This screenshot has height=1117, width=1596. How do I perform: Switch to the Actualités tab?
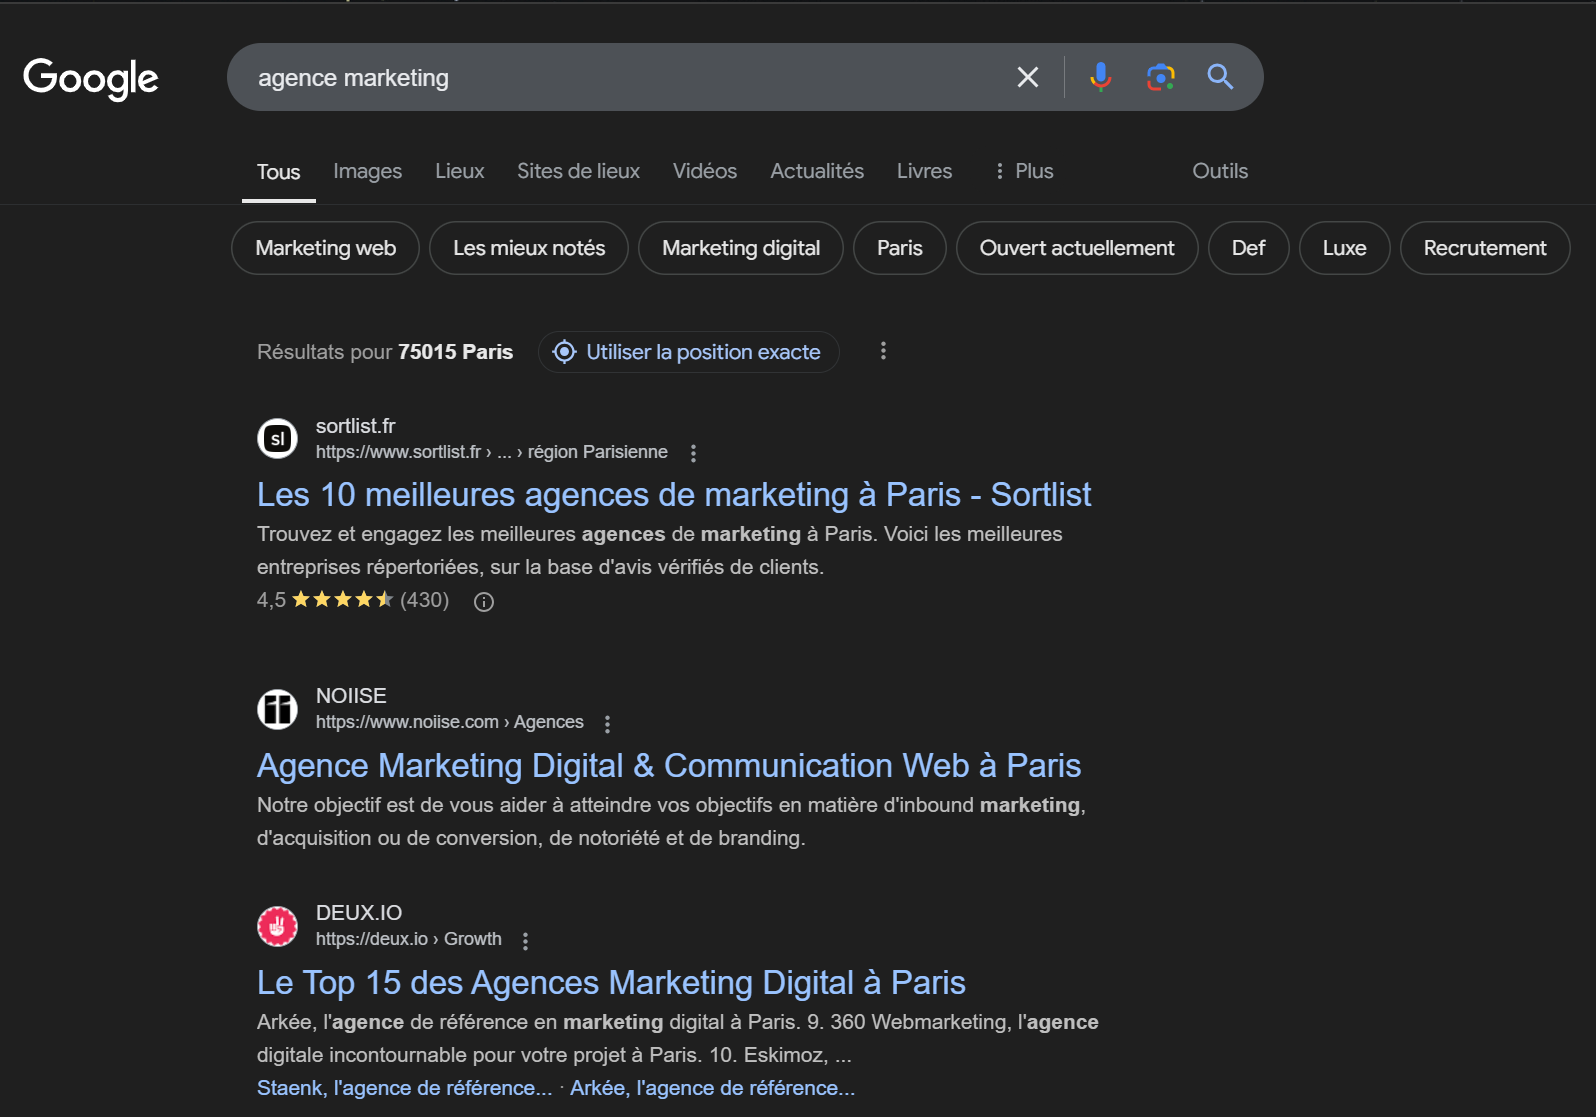click(x=816, y=171)
